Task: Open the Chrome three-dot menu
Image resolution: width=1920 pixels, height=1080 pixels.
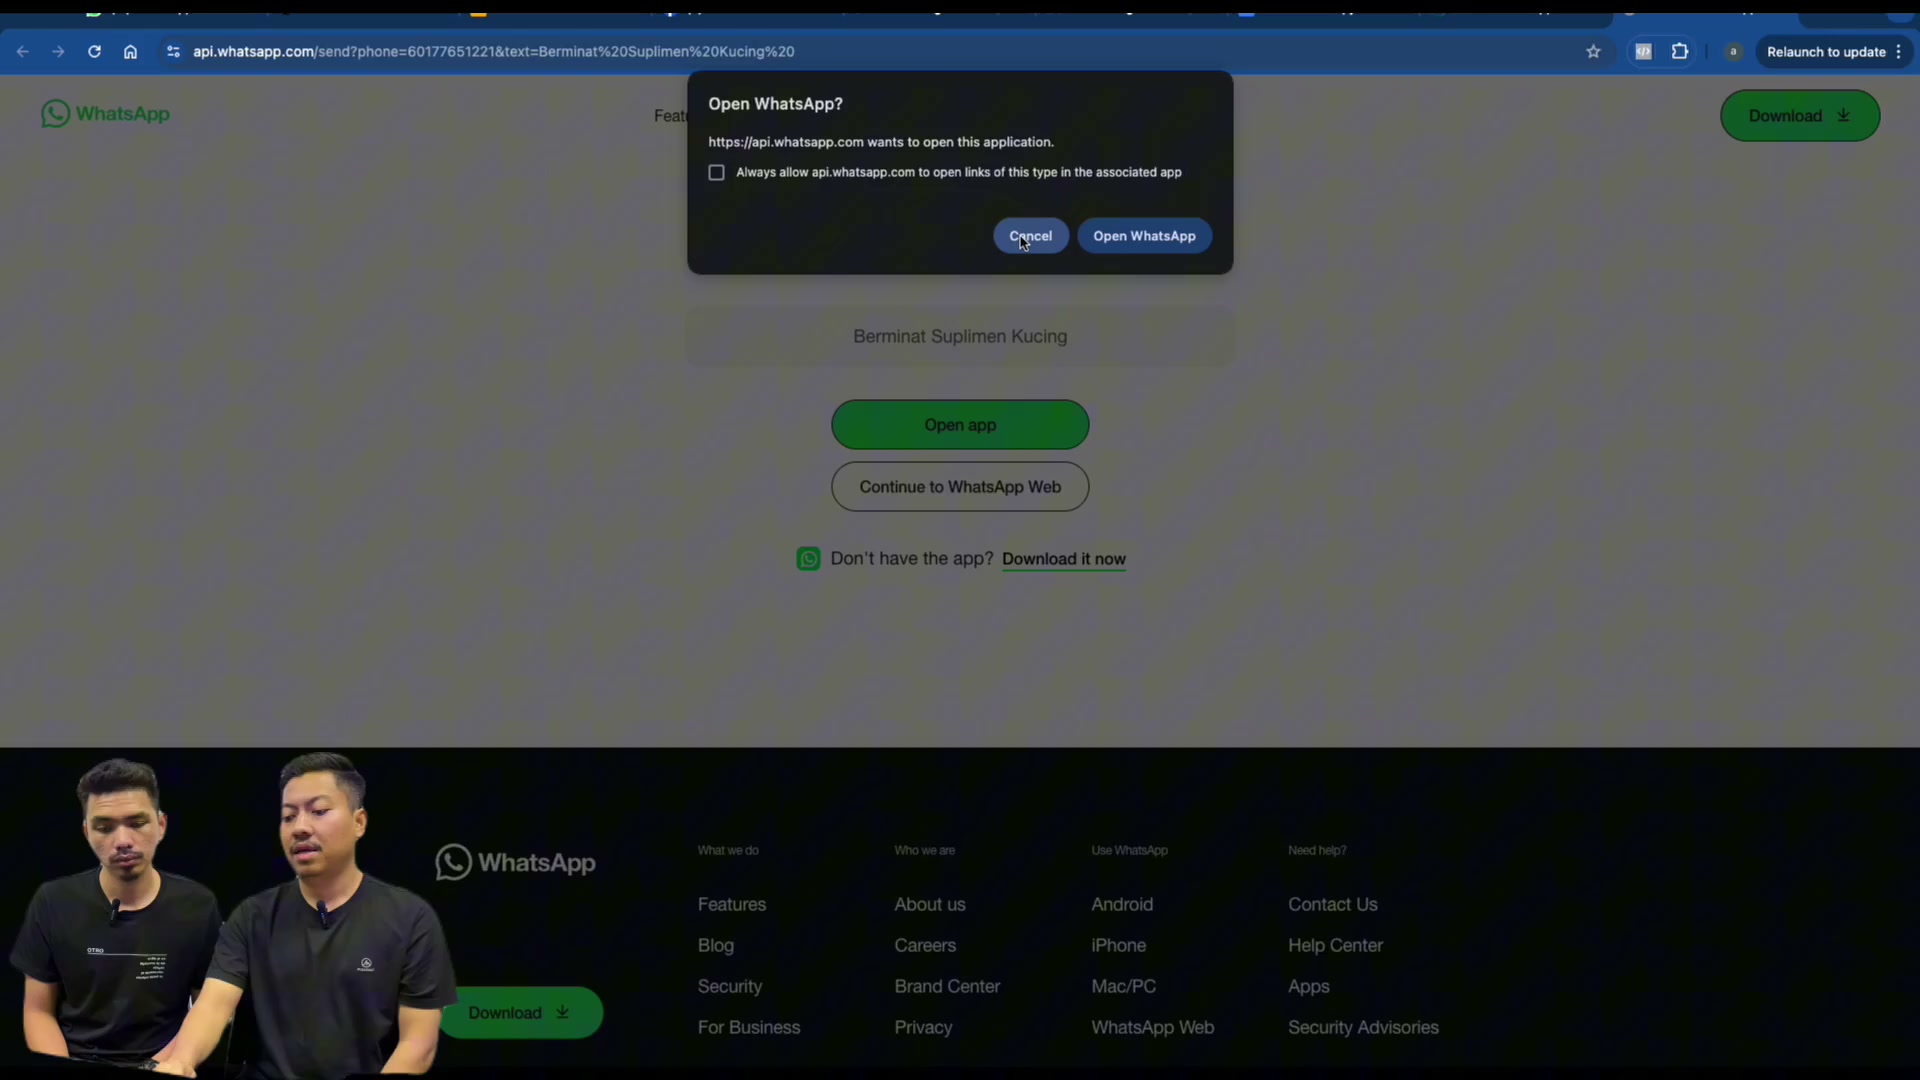Action: point(1898,52)
